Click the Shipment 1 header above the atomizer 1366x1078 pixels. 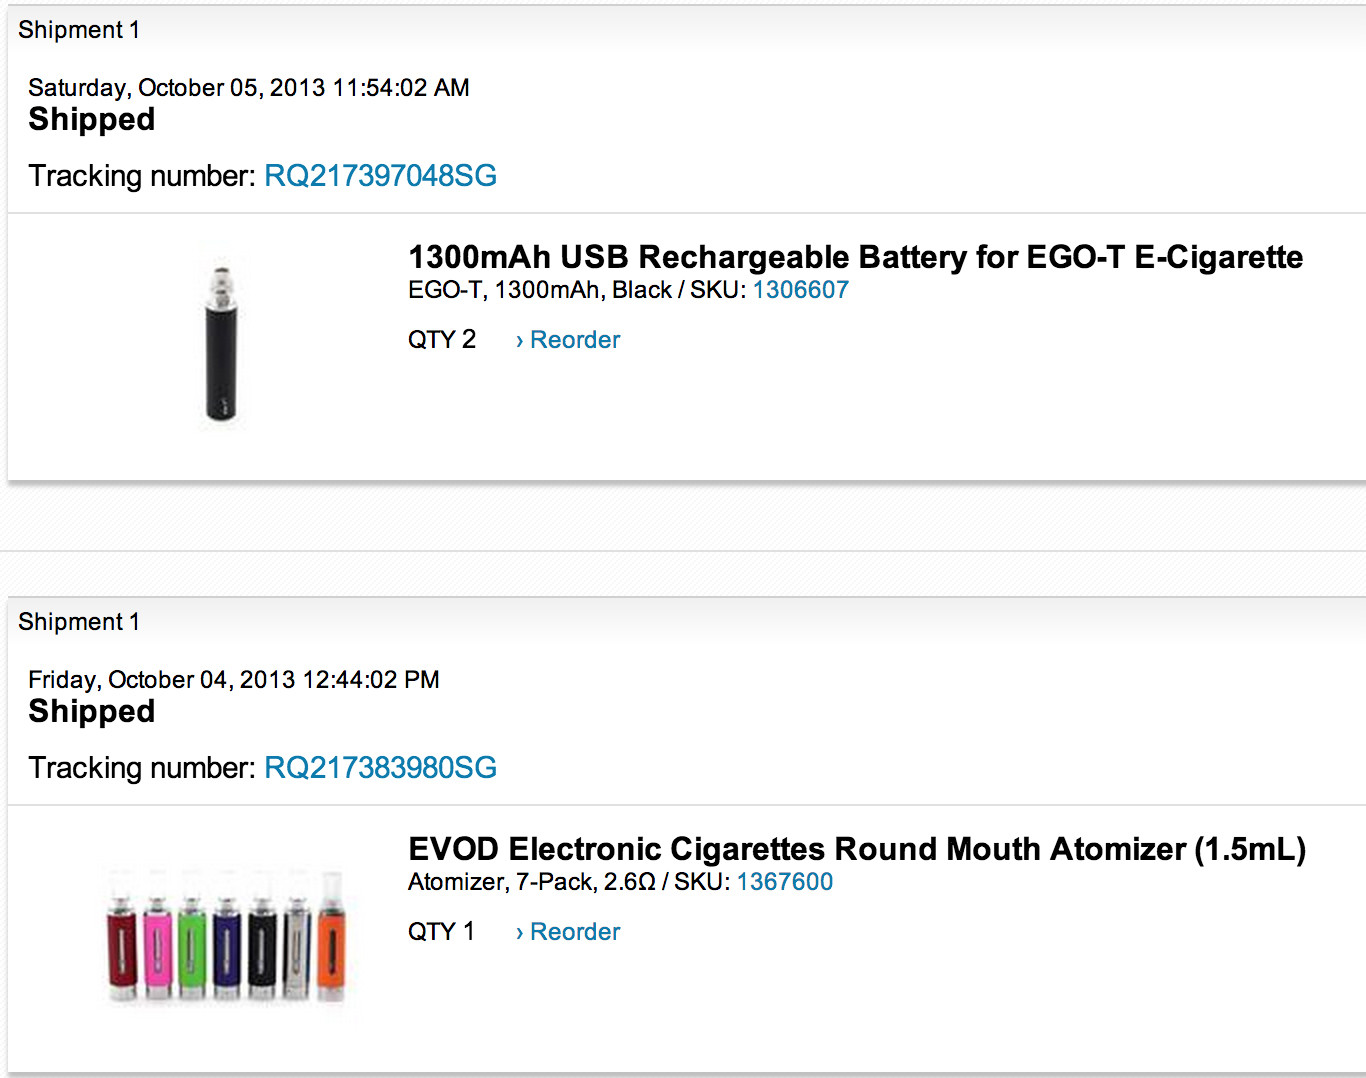click(x=79, y=622)
